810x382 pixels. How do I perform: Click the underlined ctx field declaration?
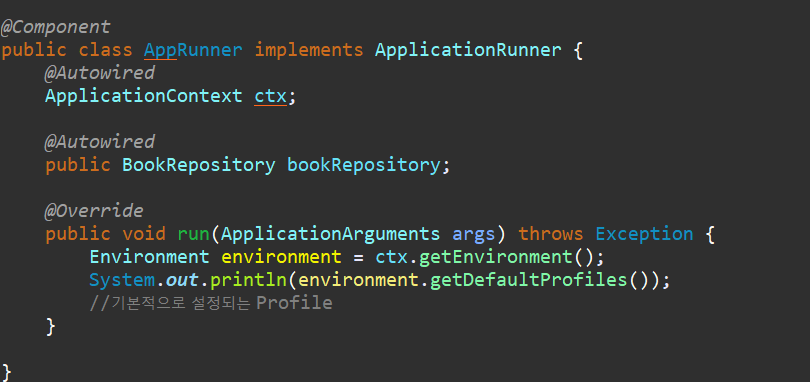pyautogui.click(x=270, y=97)
